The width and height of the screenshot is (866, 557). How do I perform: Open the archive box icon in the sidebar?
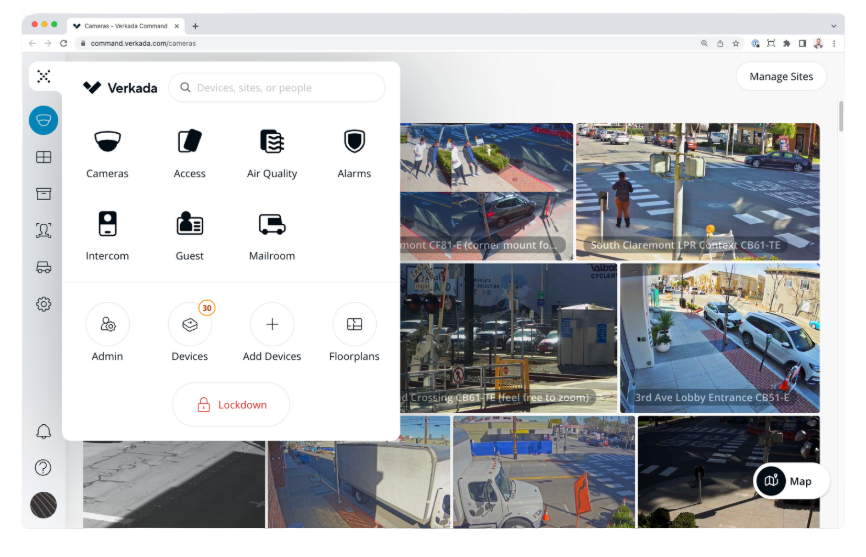[44, 194]
